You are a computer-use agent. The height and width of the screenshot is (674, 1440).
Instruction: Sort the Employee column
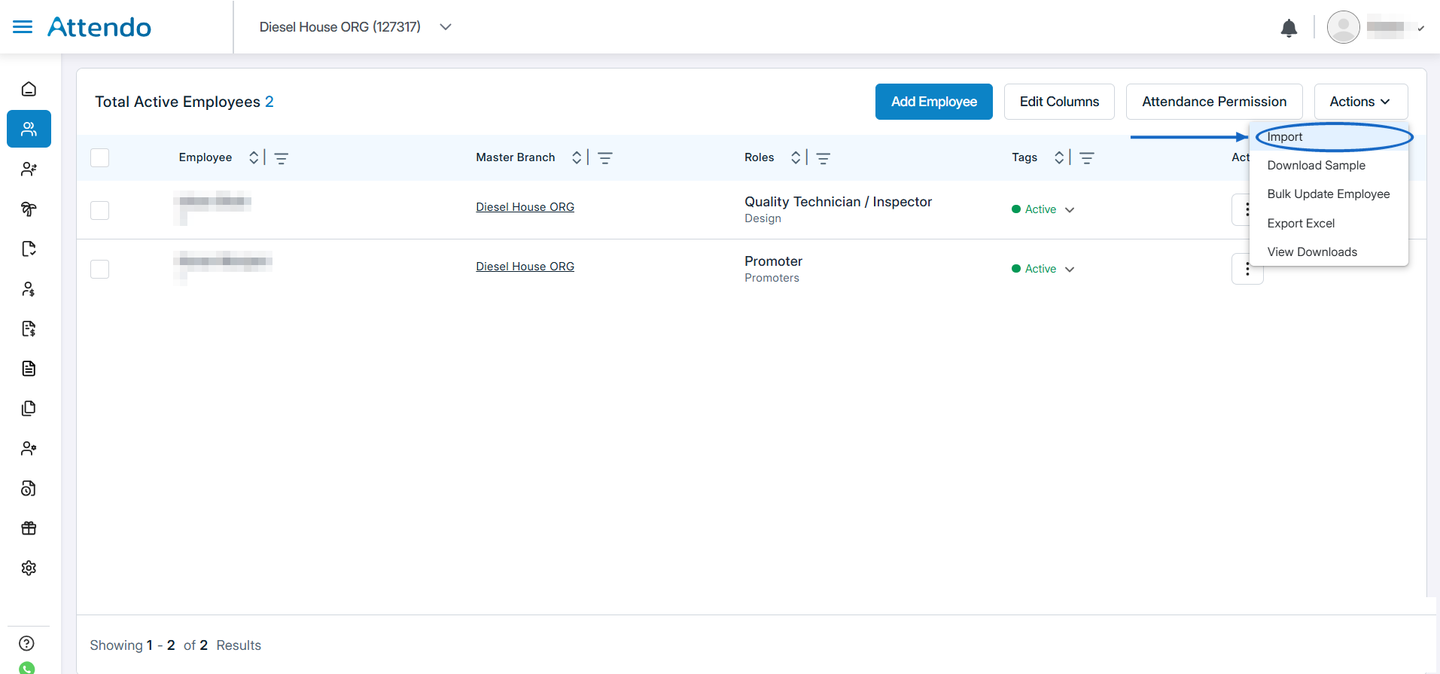pyautogui.click(x=254, y=158)
